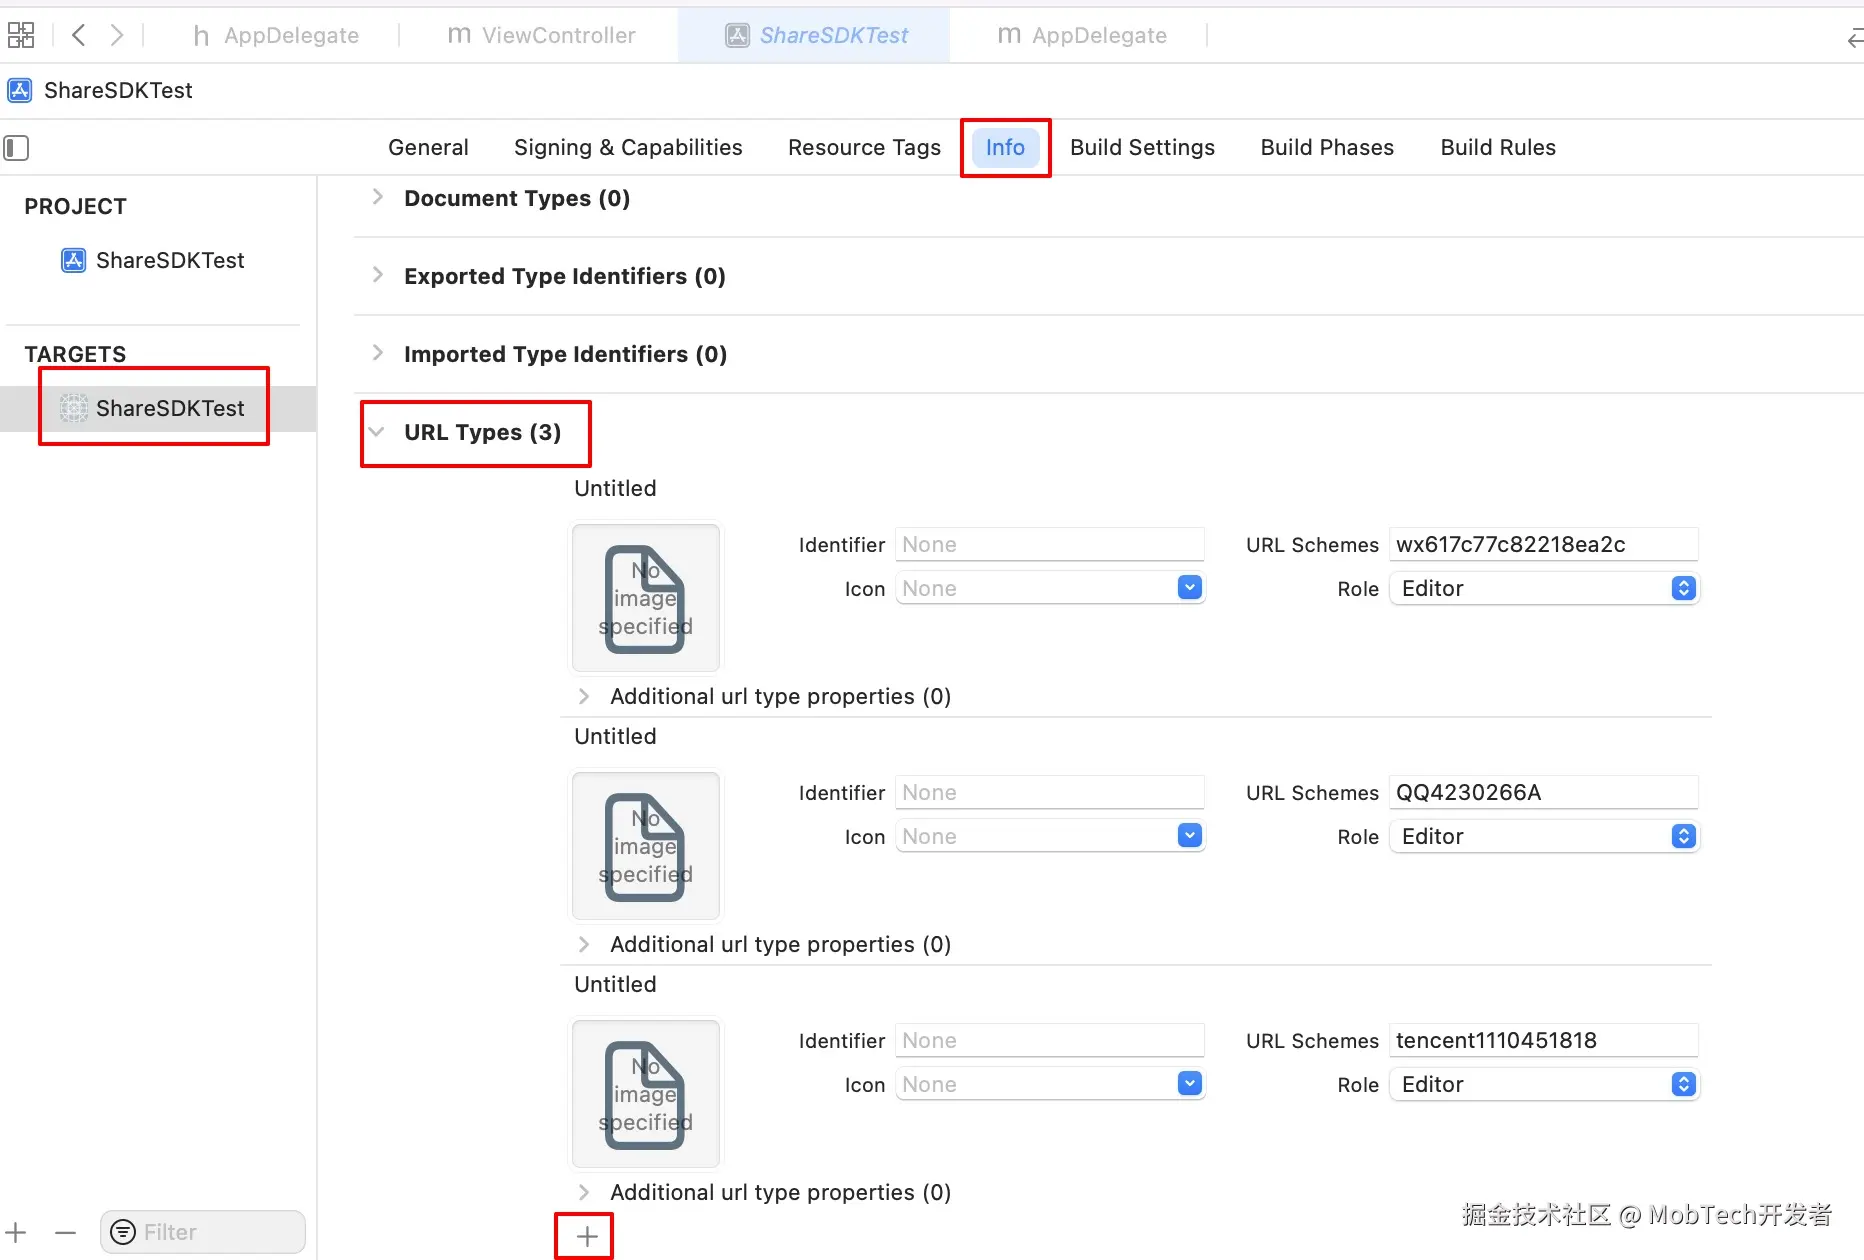
Task: Expand additional properties under wx617c77c82218ea2c URL type
Action: pos(584,696)
